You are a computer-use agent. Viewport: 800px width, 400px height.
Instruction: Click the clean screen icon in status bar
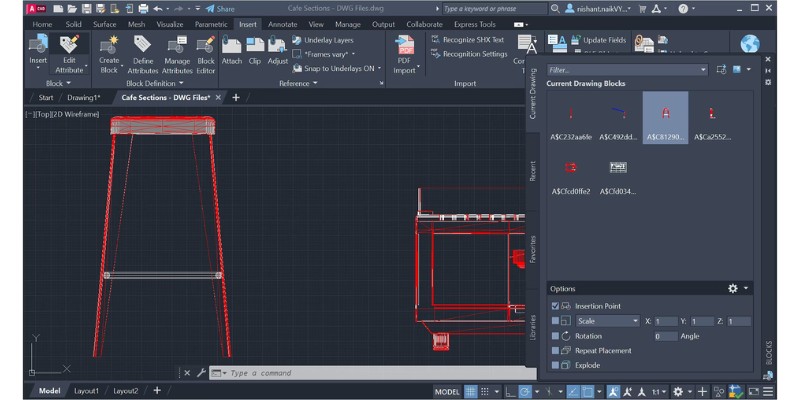[755, 392]
